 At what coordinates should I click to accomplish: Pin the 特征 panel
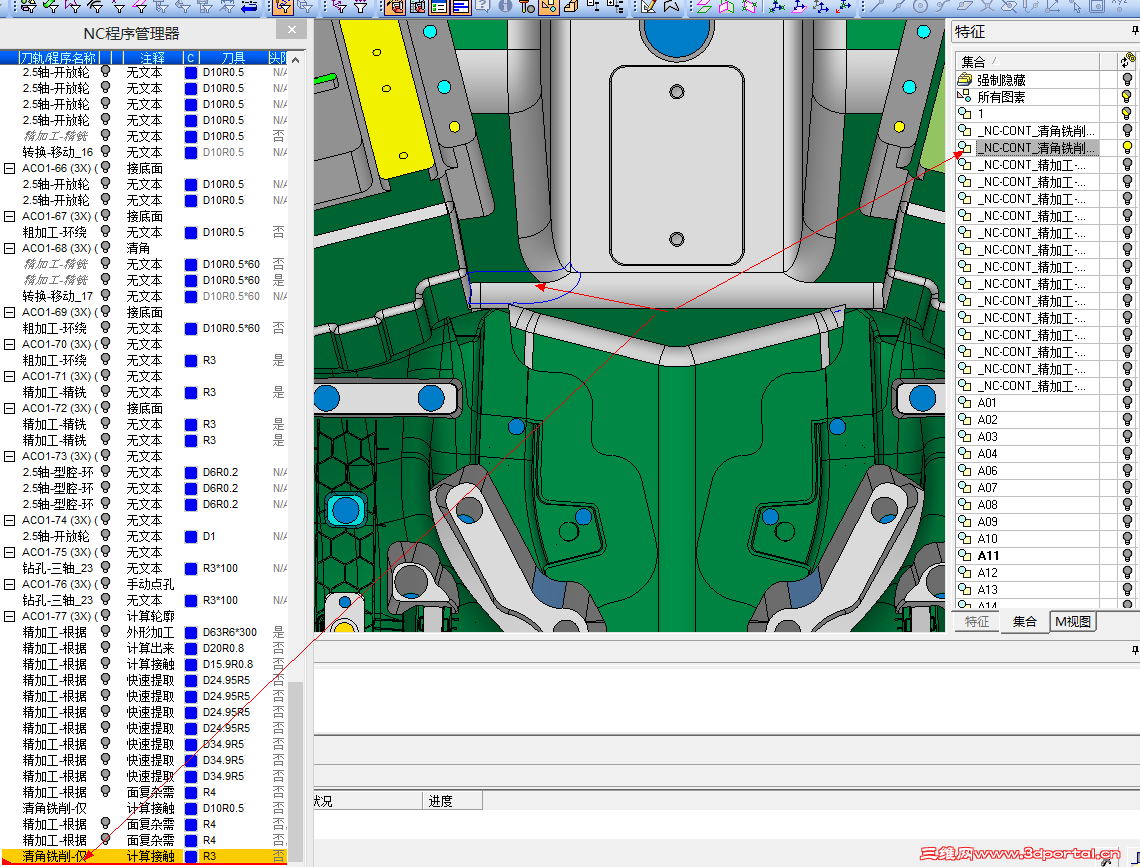[1134, 31]
